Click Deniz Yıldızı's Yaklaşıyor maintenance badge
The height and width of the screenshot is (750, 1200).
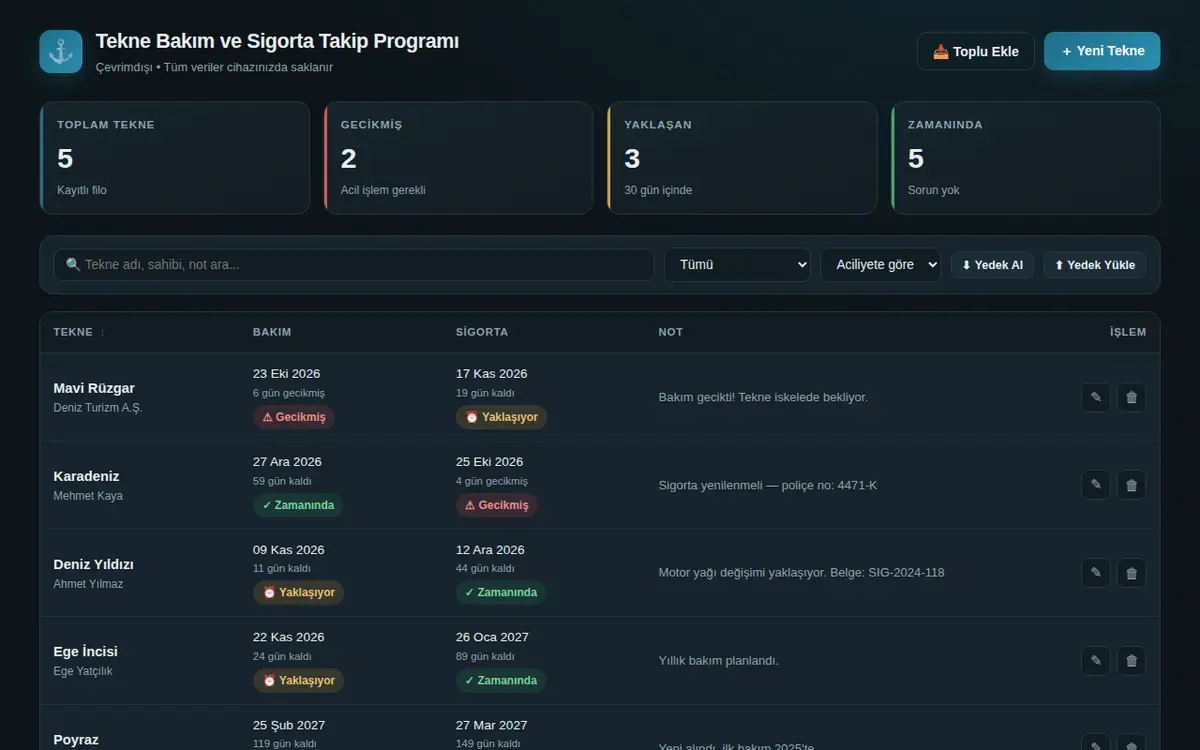coord(298,593)
